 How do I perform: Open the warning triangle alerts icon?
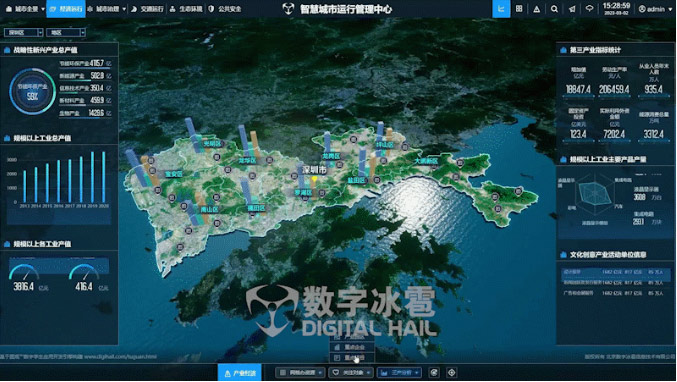tap(536, 9)
